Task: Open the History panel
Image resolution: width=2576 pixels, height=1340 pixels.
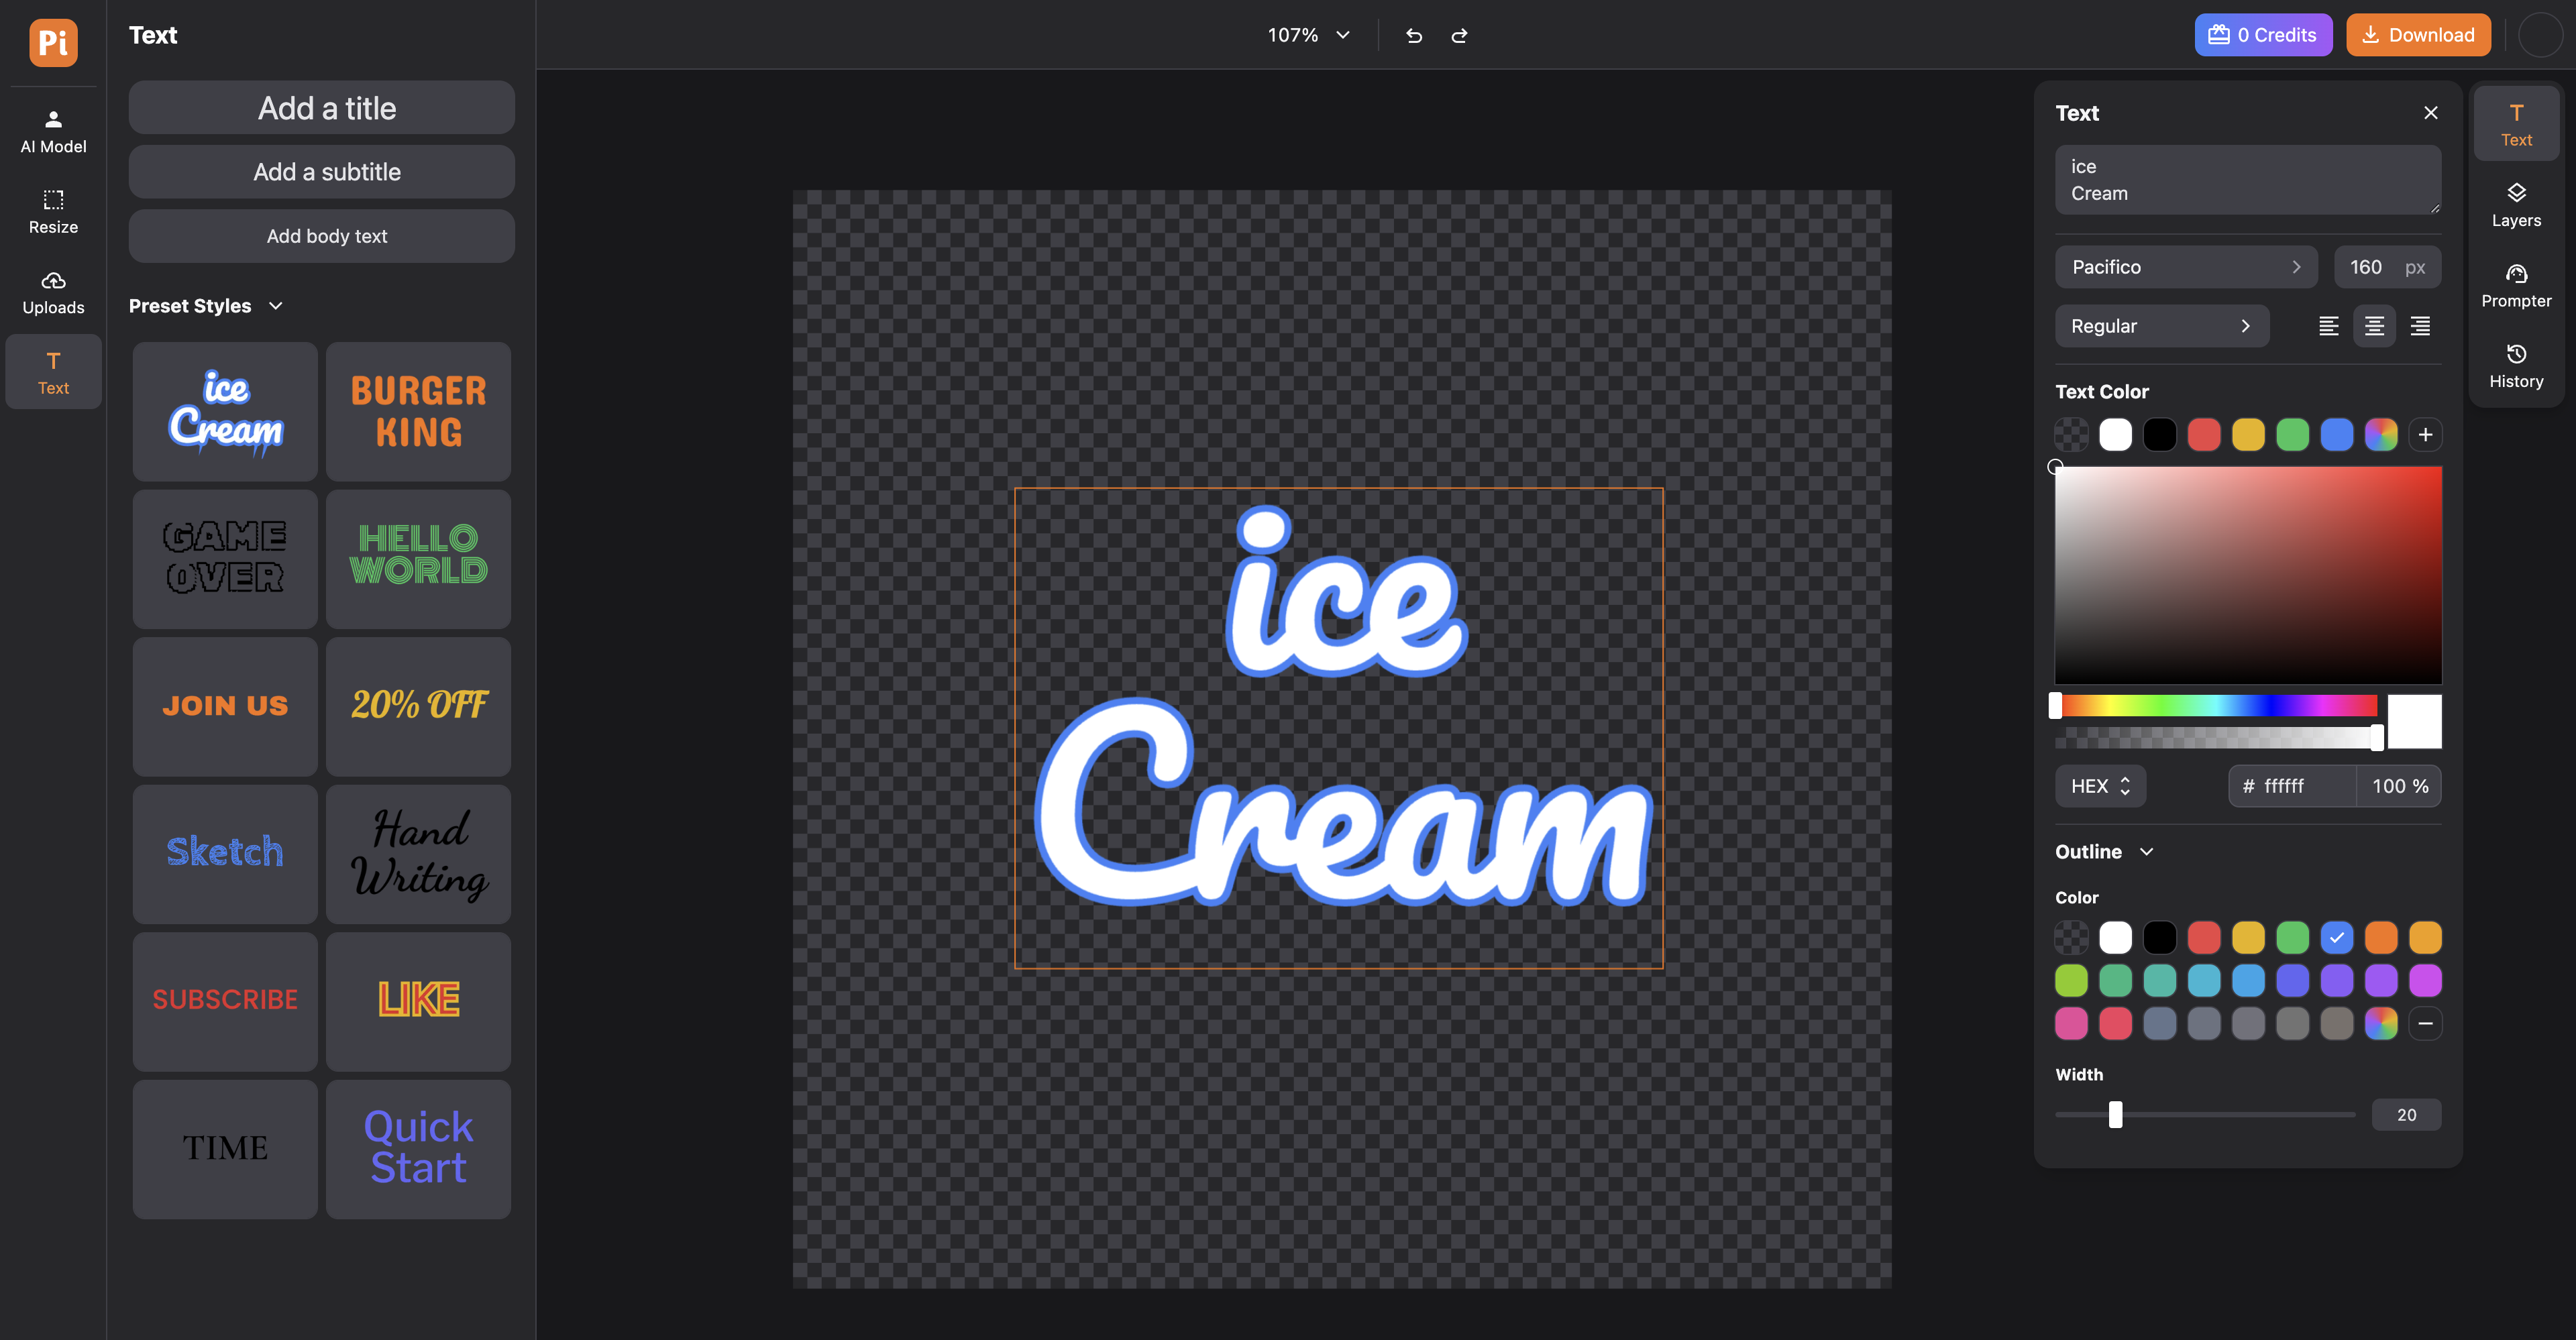Action: coord(2515,365)
